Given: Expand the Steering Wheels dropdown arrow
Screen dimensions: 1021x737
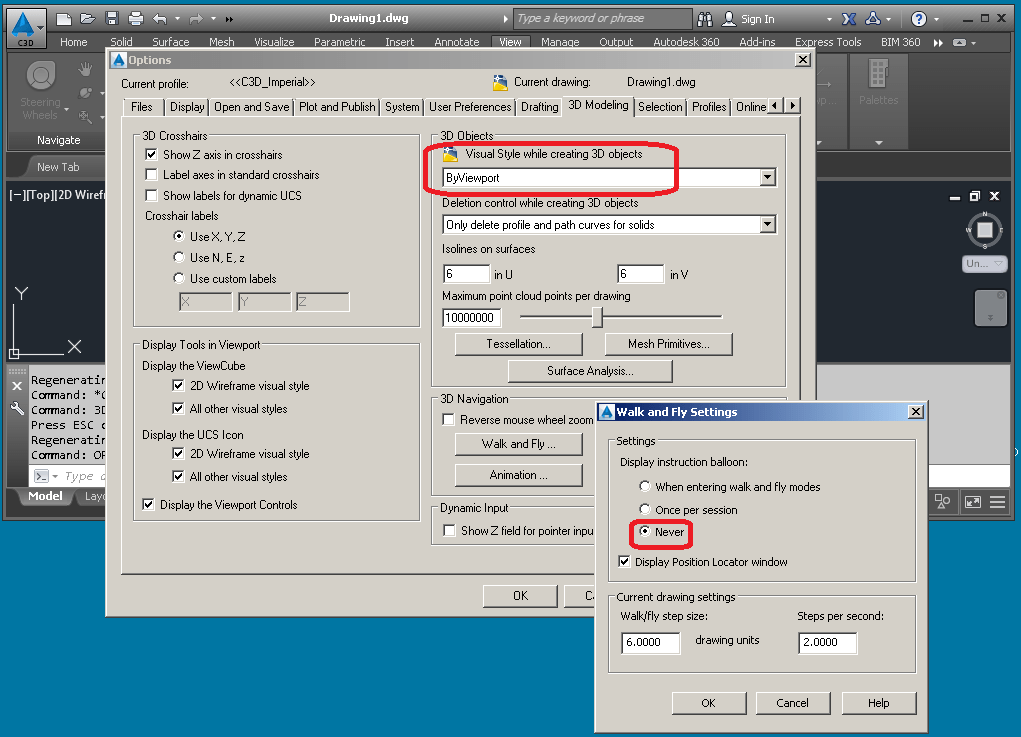Looking at the screenshot, I should pos(66,109).
